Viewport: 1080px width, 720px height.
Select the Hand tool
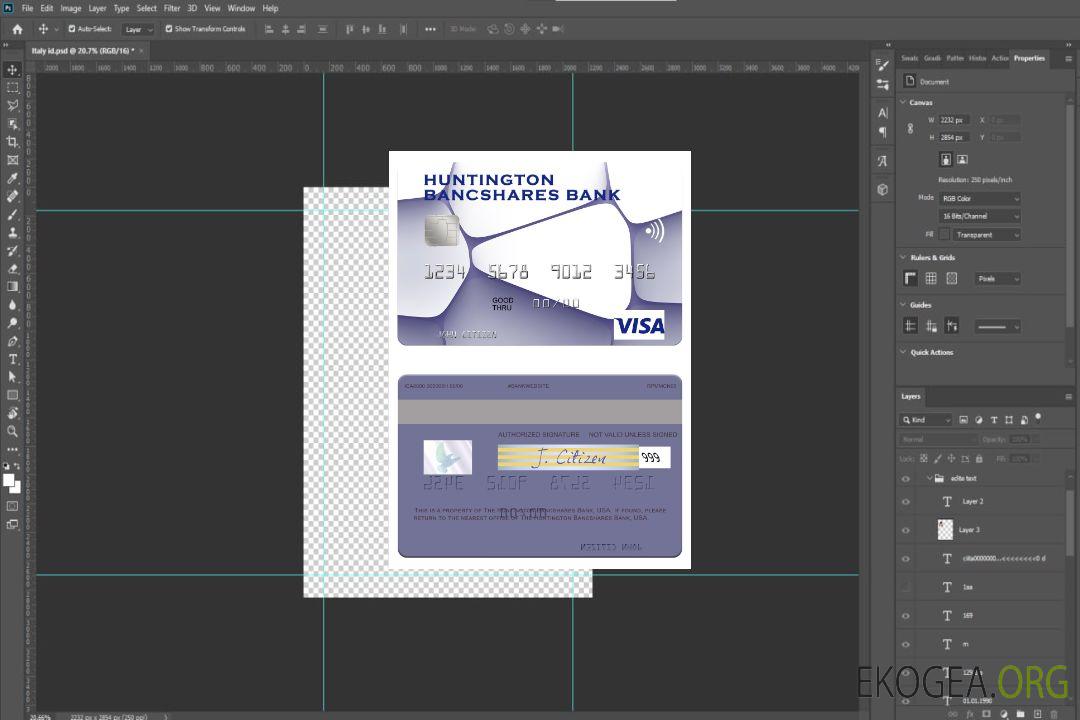(x=12, y=413)
